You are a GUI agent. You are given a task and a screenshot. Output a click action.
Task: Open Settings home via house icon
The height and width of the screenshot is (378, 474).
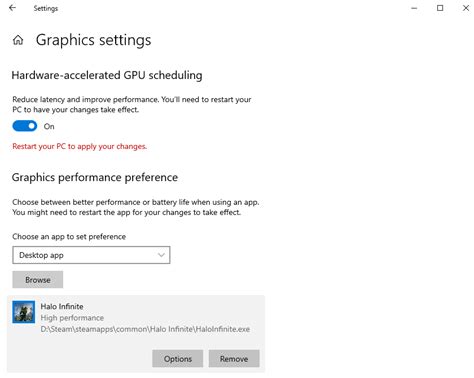click(18, 40)
